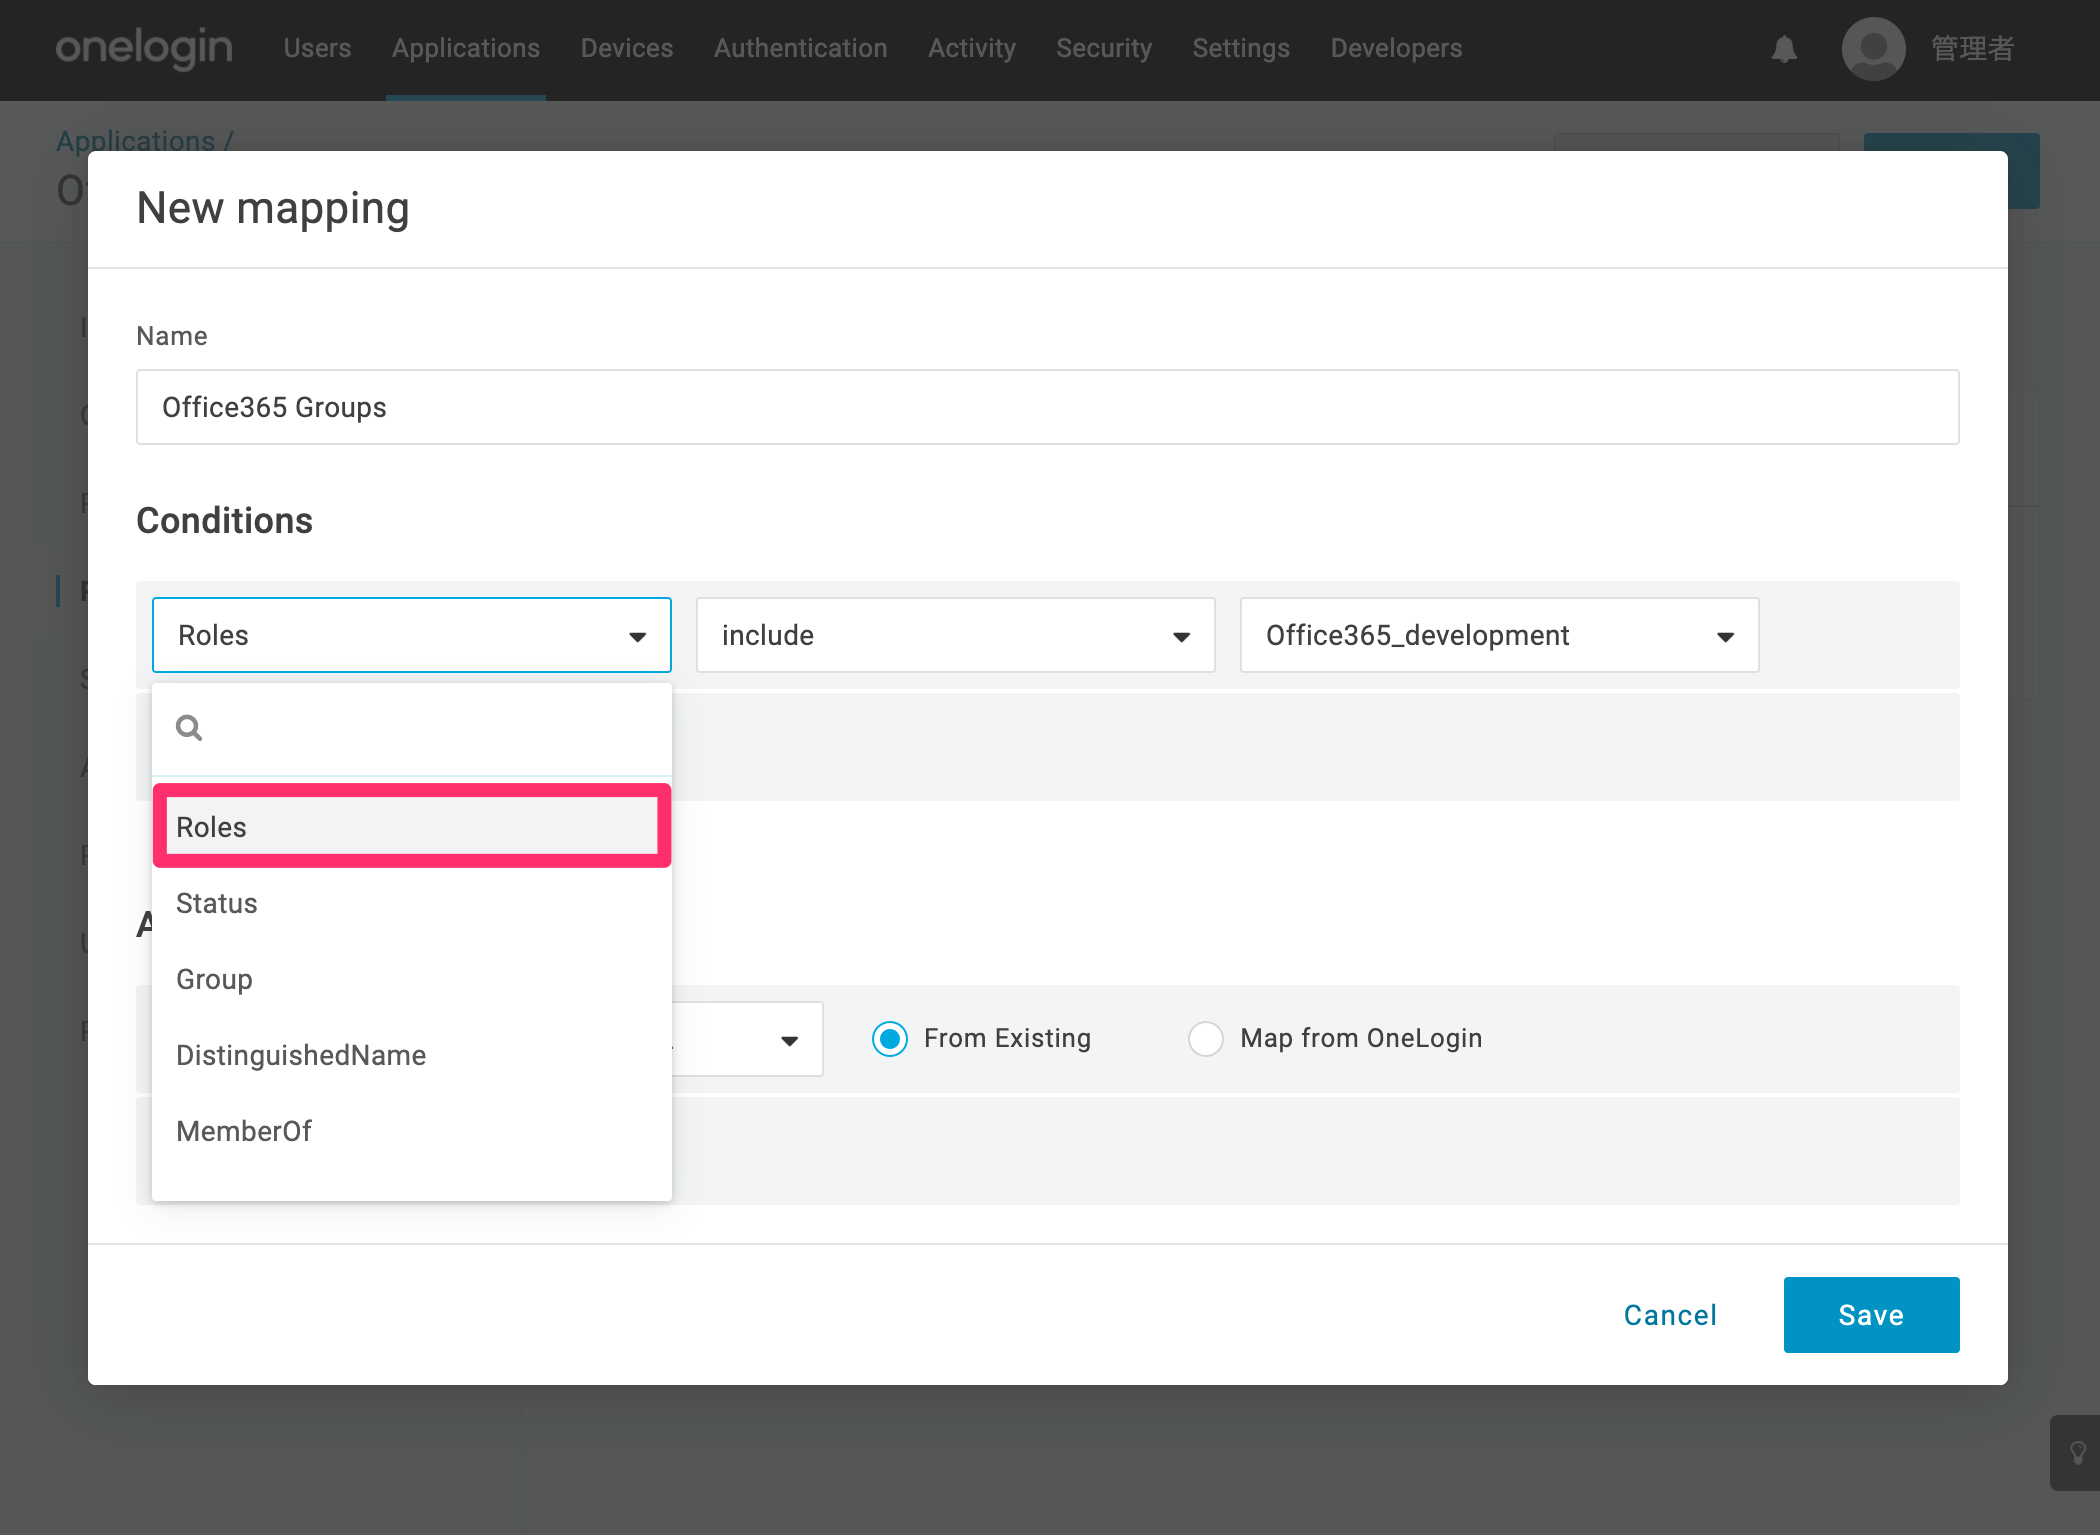The image size is (2100, 1535).
Task: Select the Map from OneLogin option
Action: coord(1206,1039)
